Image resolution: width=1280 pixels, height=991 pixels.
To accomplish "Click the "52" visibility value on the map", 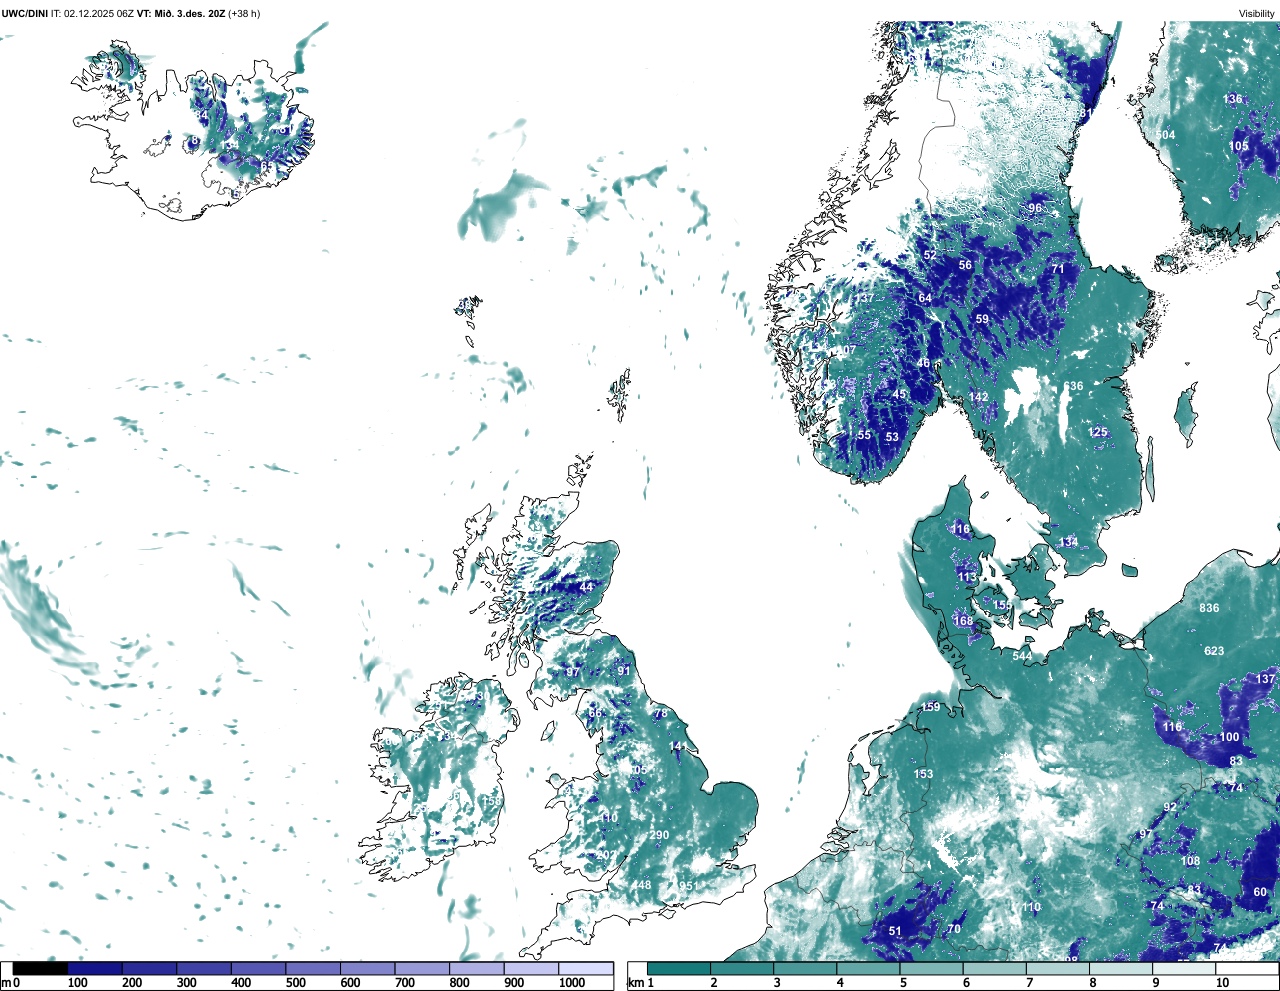I will pos(930,255).
